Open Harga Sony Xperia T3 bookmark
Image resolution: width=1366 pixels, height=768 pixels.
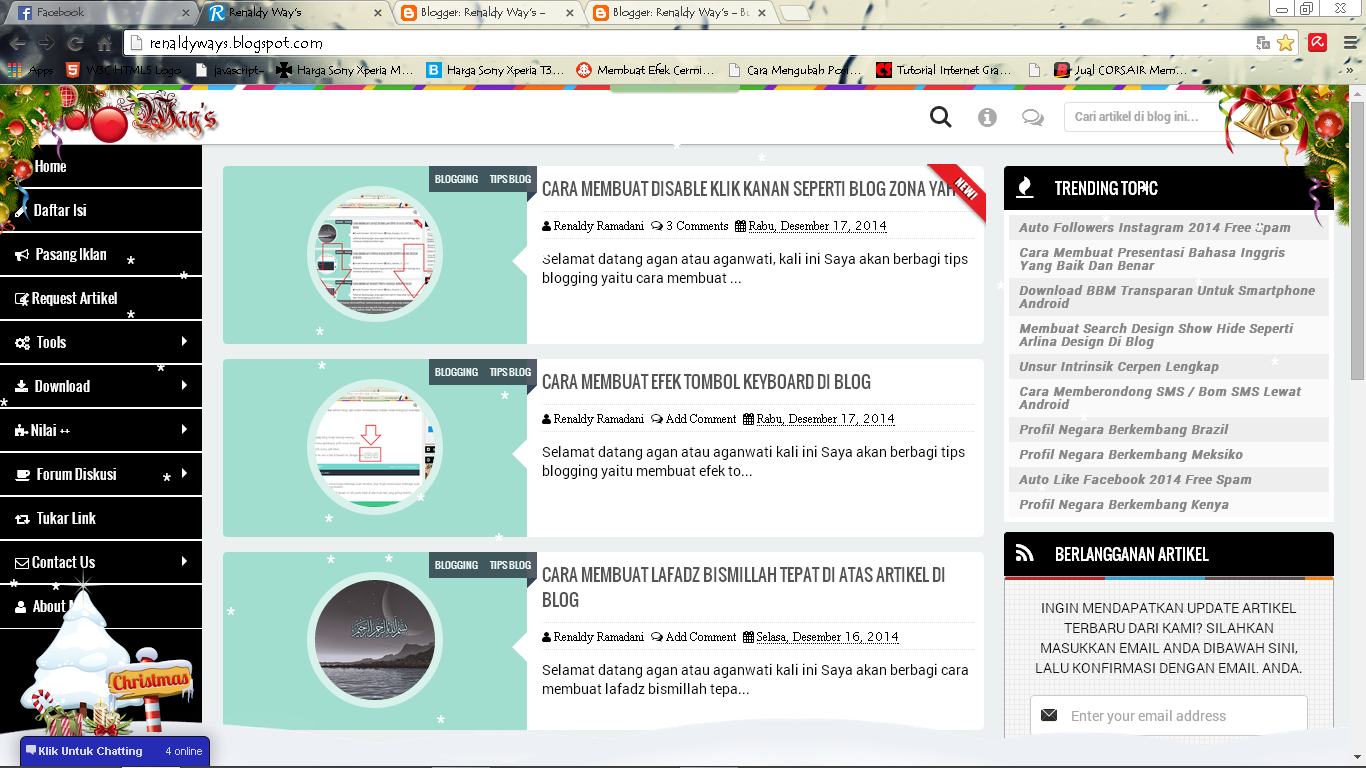pyautogui.click(x=495, y=70)
